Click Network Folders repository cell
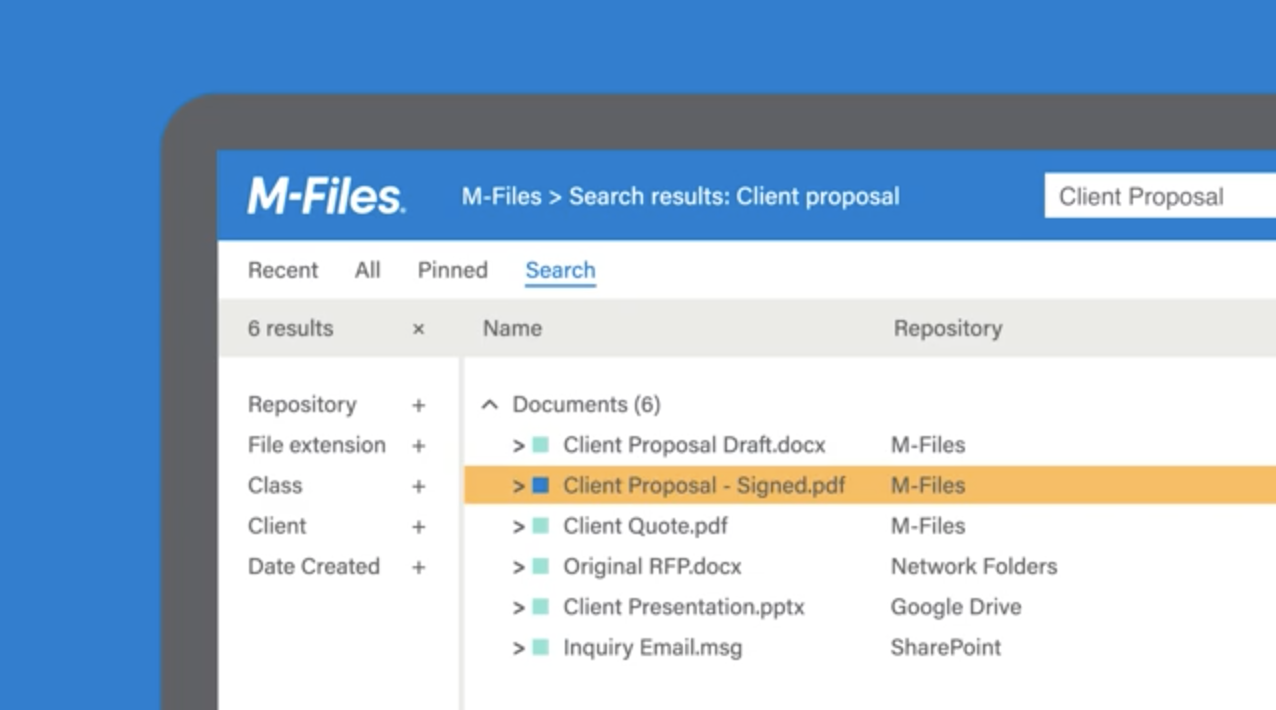Image resolution: width=1276 pixels, height=710 pixels. [974, 566]
